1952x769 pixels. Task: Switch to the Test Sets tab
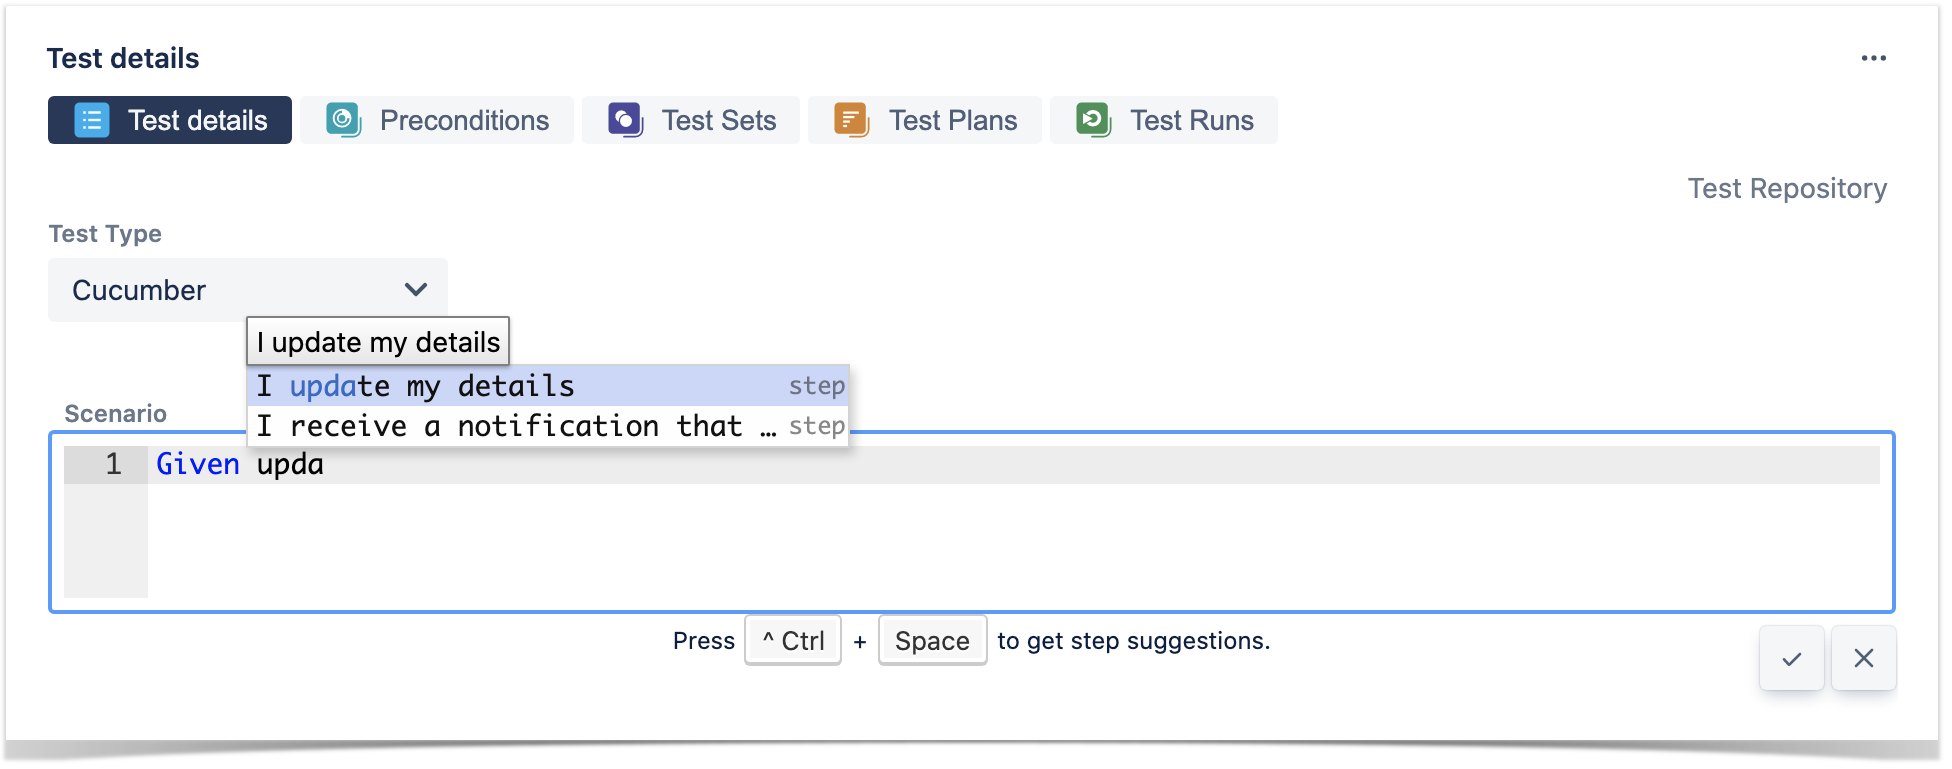pyautogui.click(x=691, y=120)
